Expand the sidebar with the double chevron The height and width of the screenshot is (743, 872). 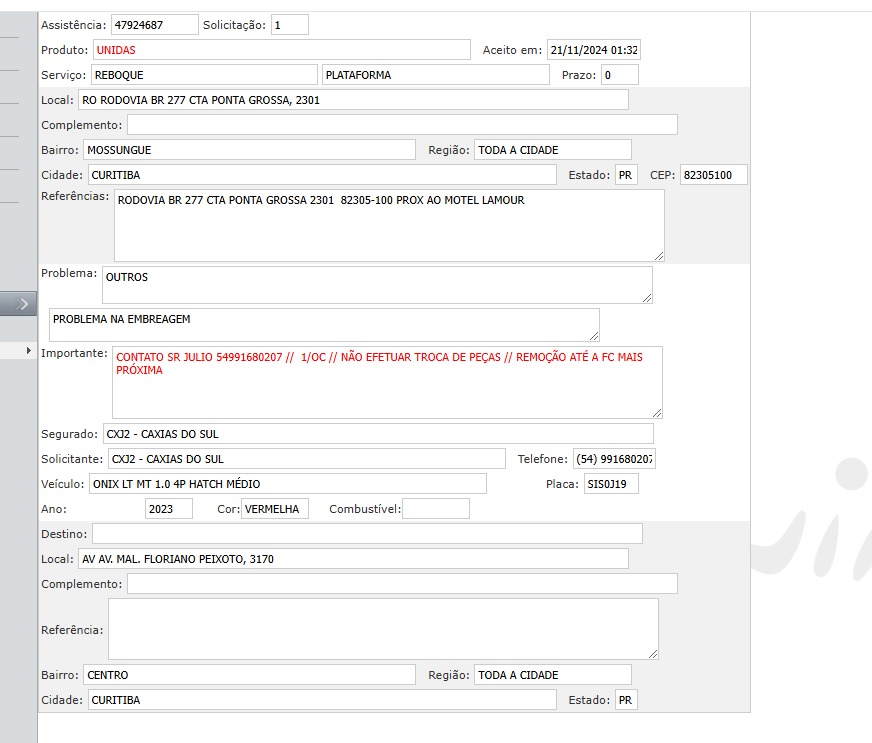click(x=20, y=304)
